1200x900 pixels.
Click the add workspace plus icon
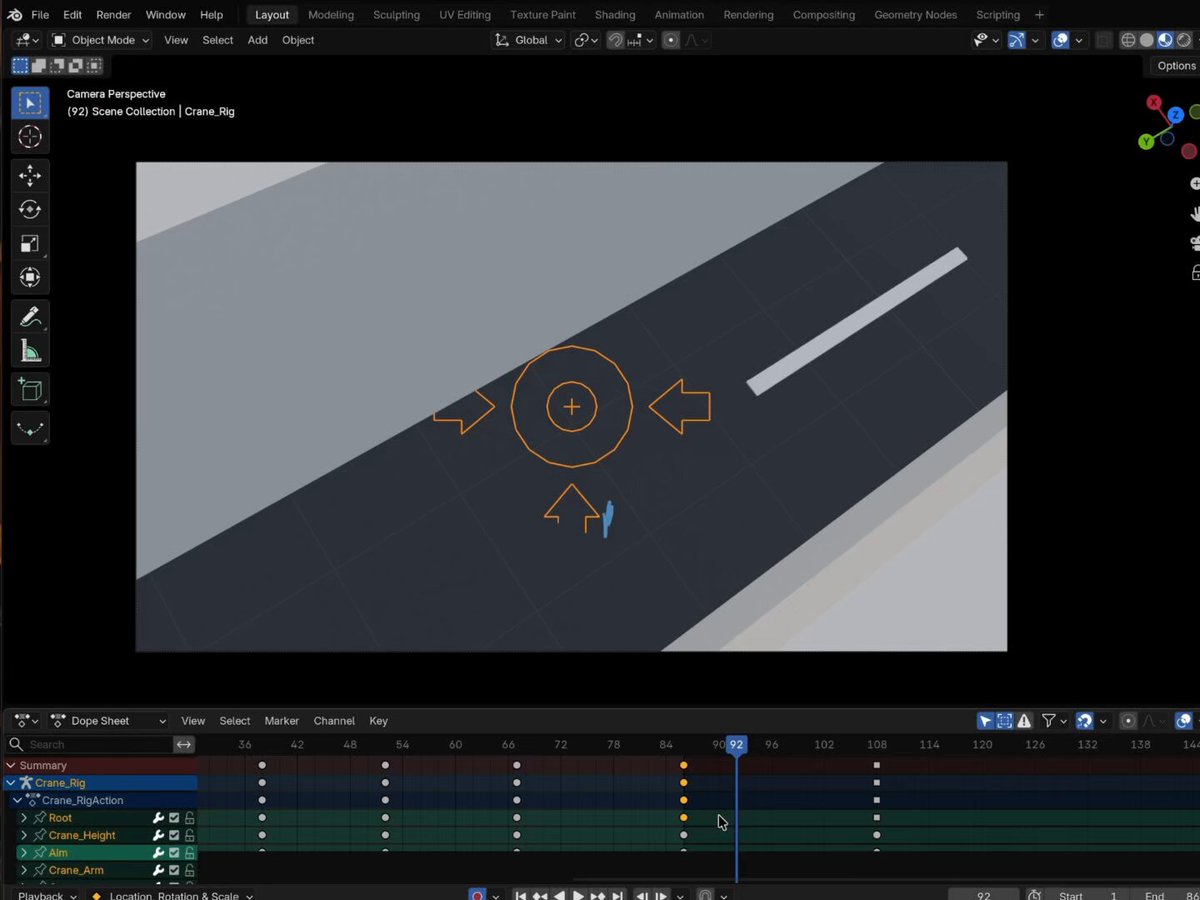point(1040,15)
